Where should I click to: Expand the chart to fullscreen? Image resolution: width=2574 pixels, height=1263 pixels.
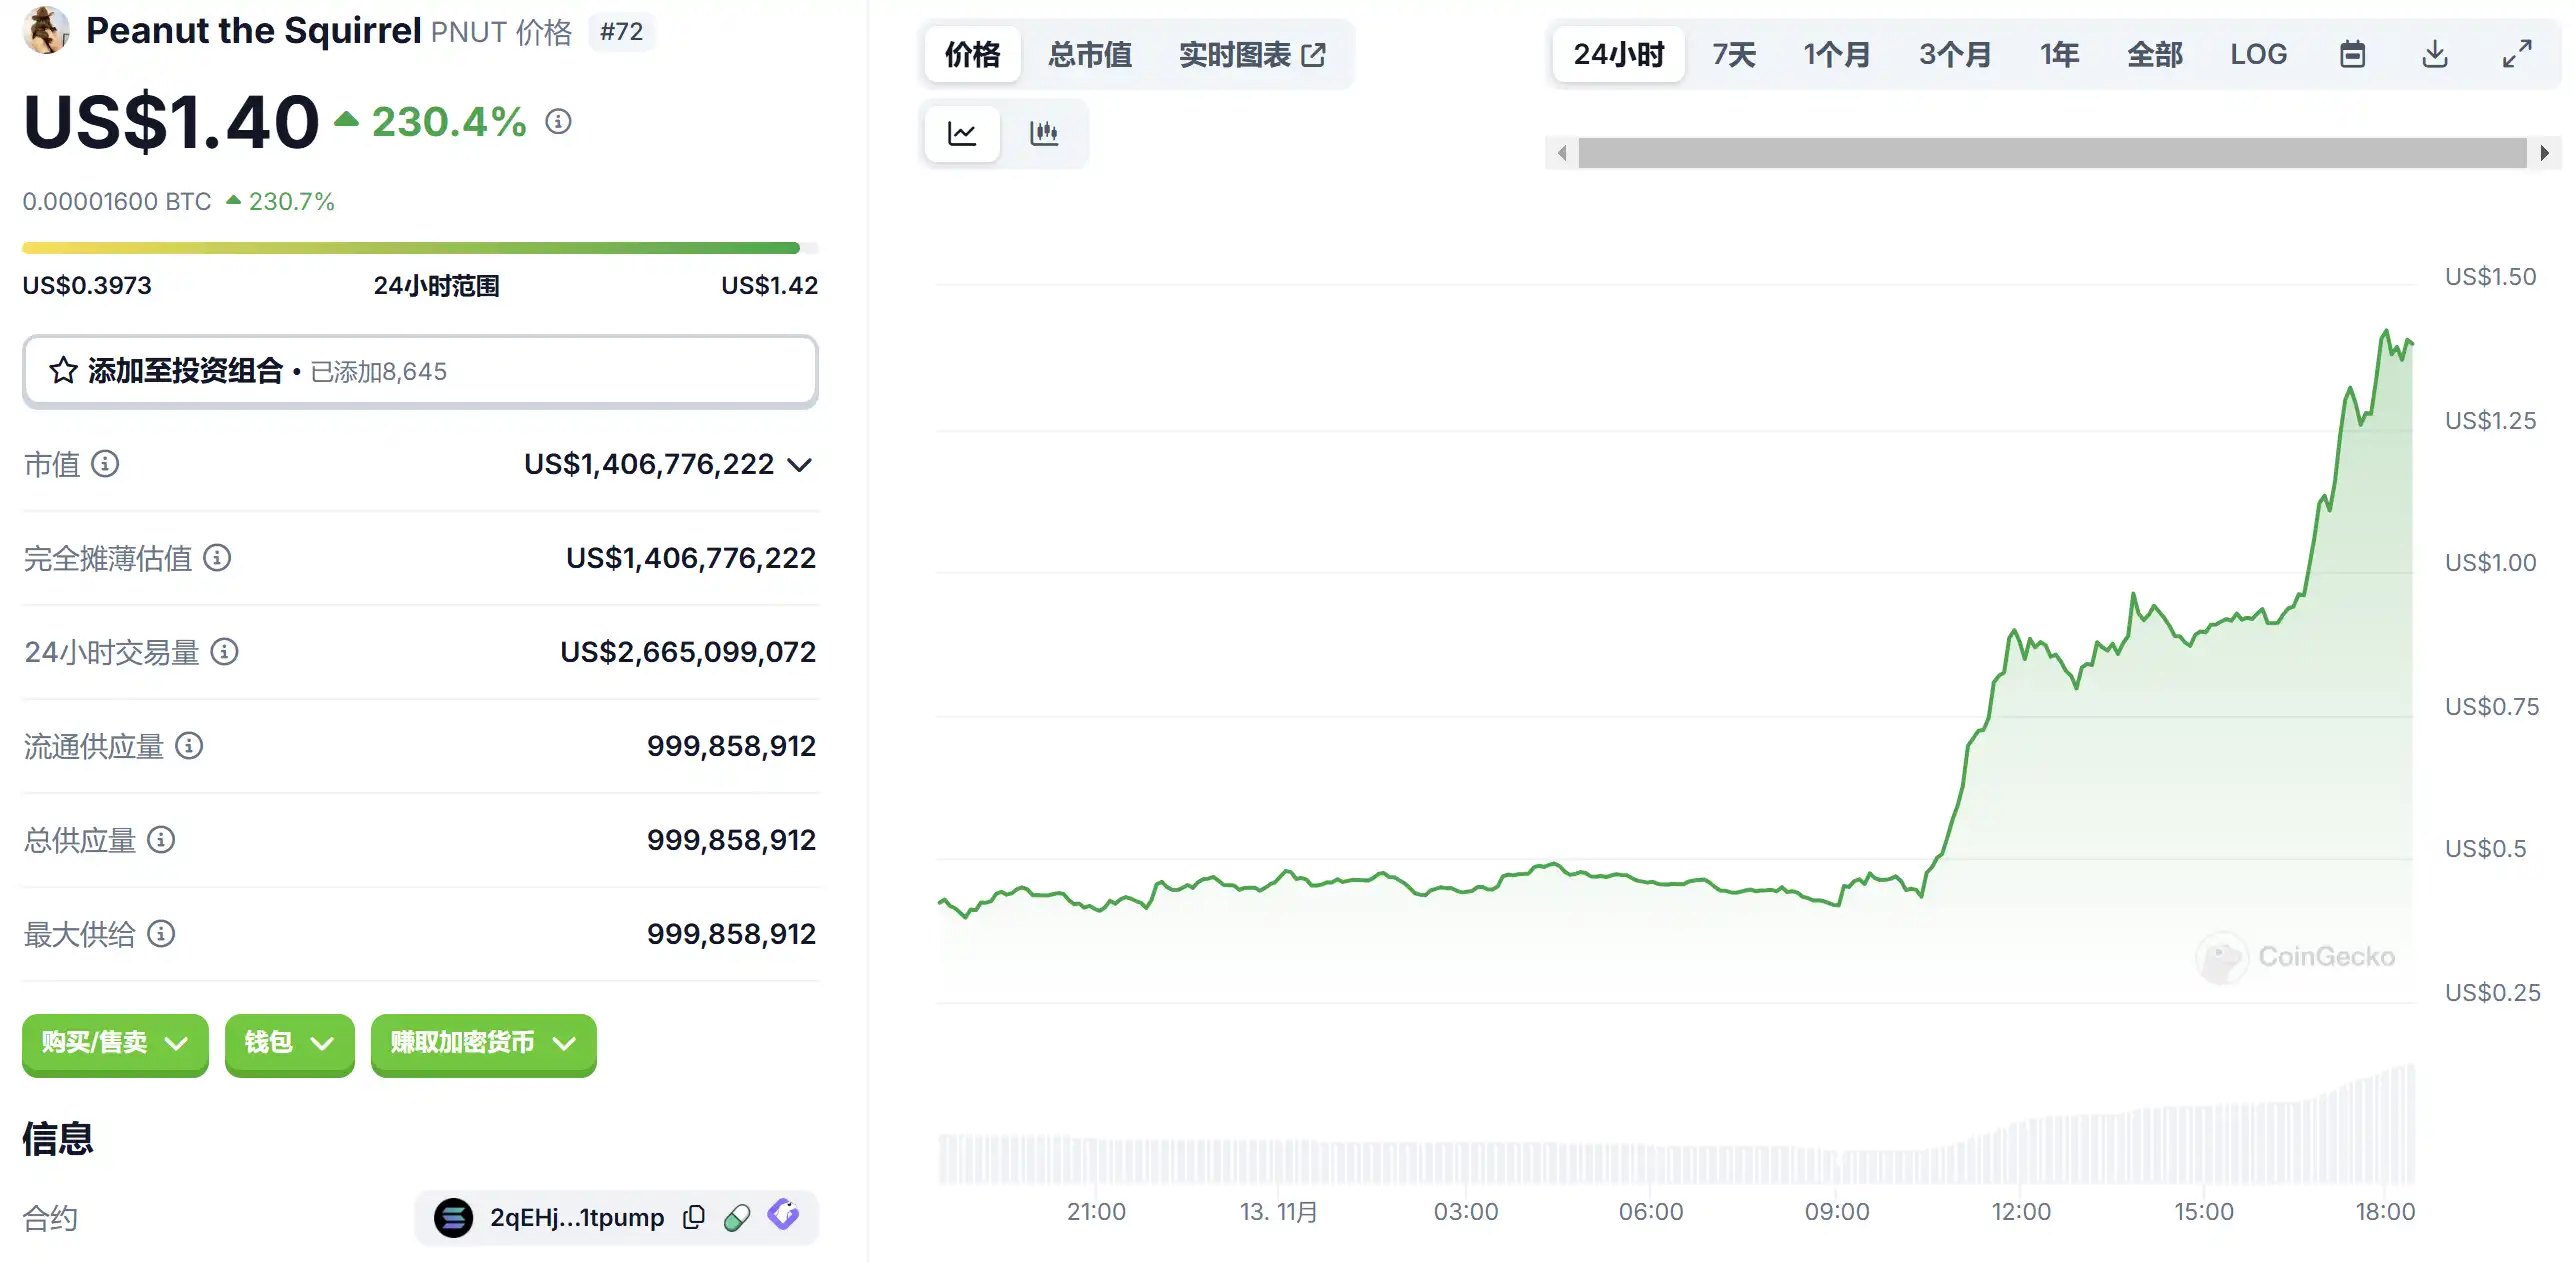coord(2516,54)
